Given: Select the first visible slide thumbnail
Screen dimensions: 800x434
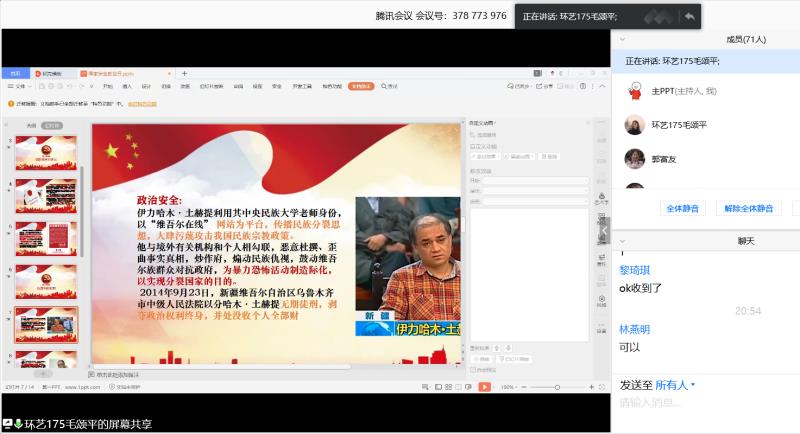Looking at the screenshot, I should 46,153.
